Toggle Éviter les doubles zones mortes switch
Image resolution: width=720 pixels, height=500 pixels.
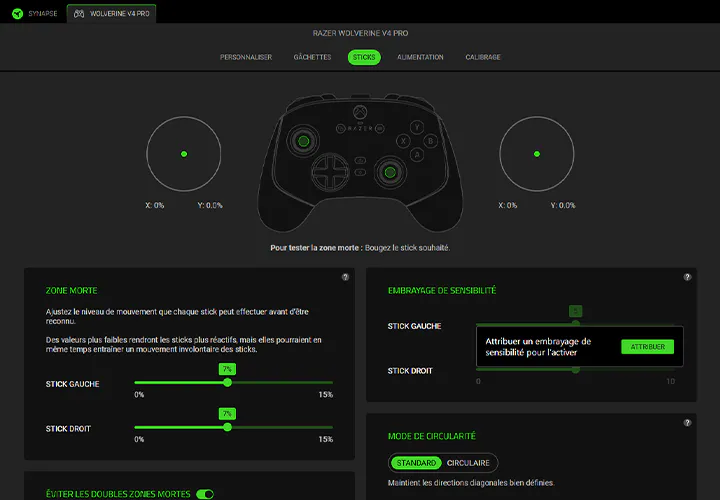(205, 494)
